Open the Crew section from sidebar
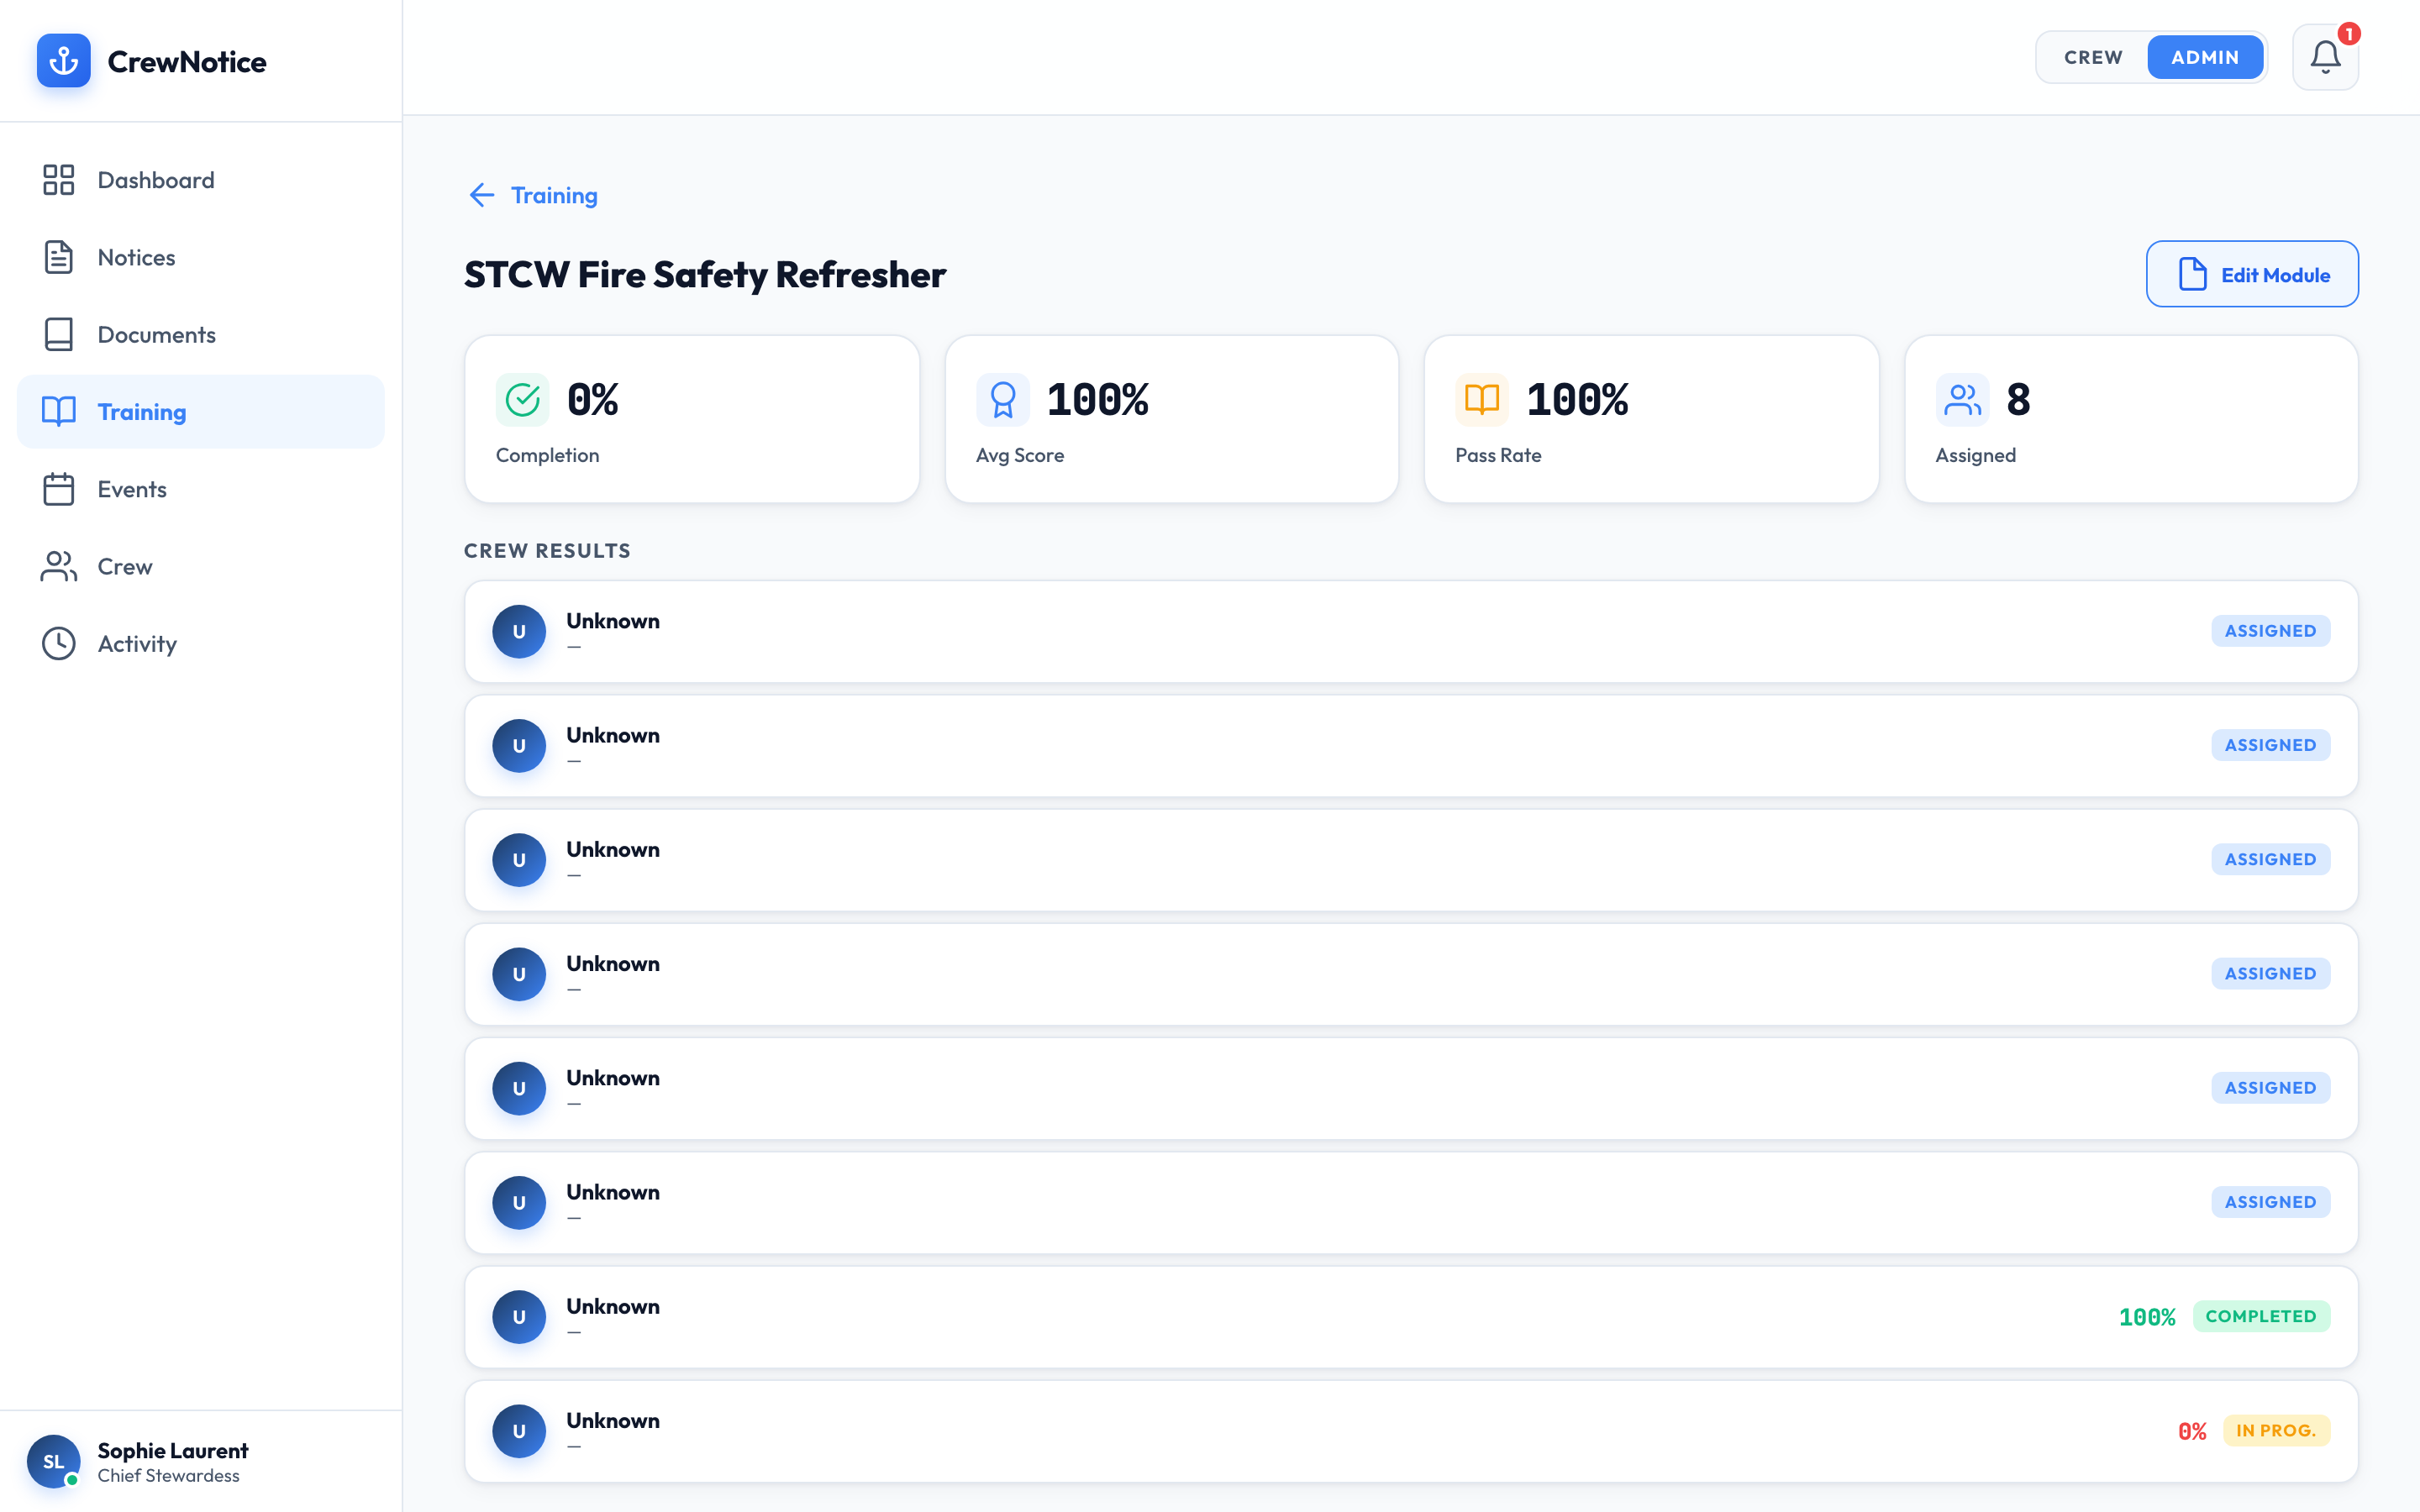The height and width of the screenshot is (1512, 2420). click(x=58, y=566)
